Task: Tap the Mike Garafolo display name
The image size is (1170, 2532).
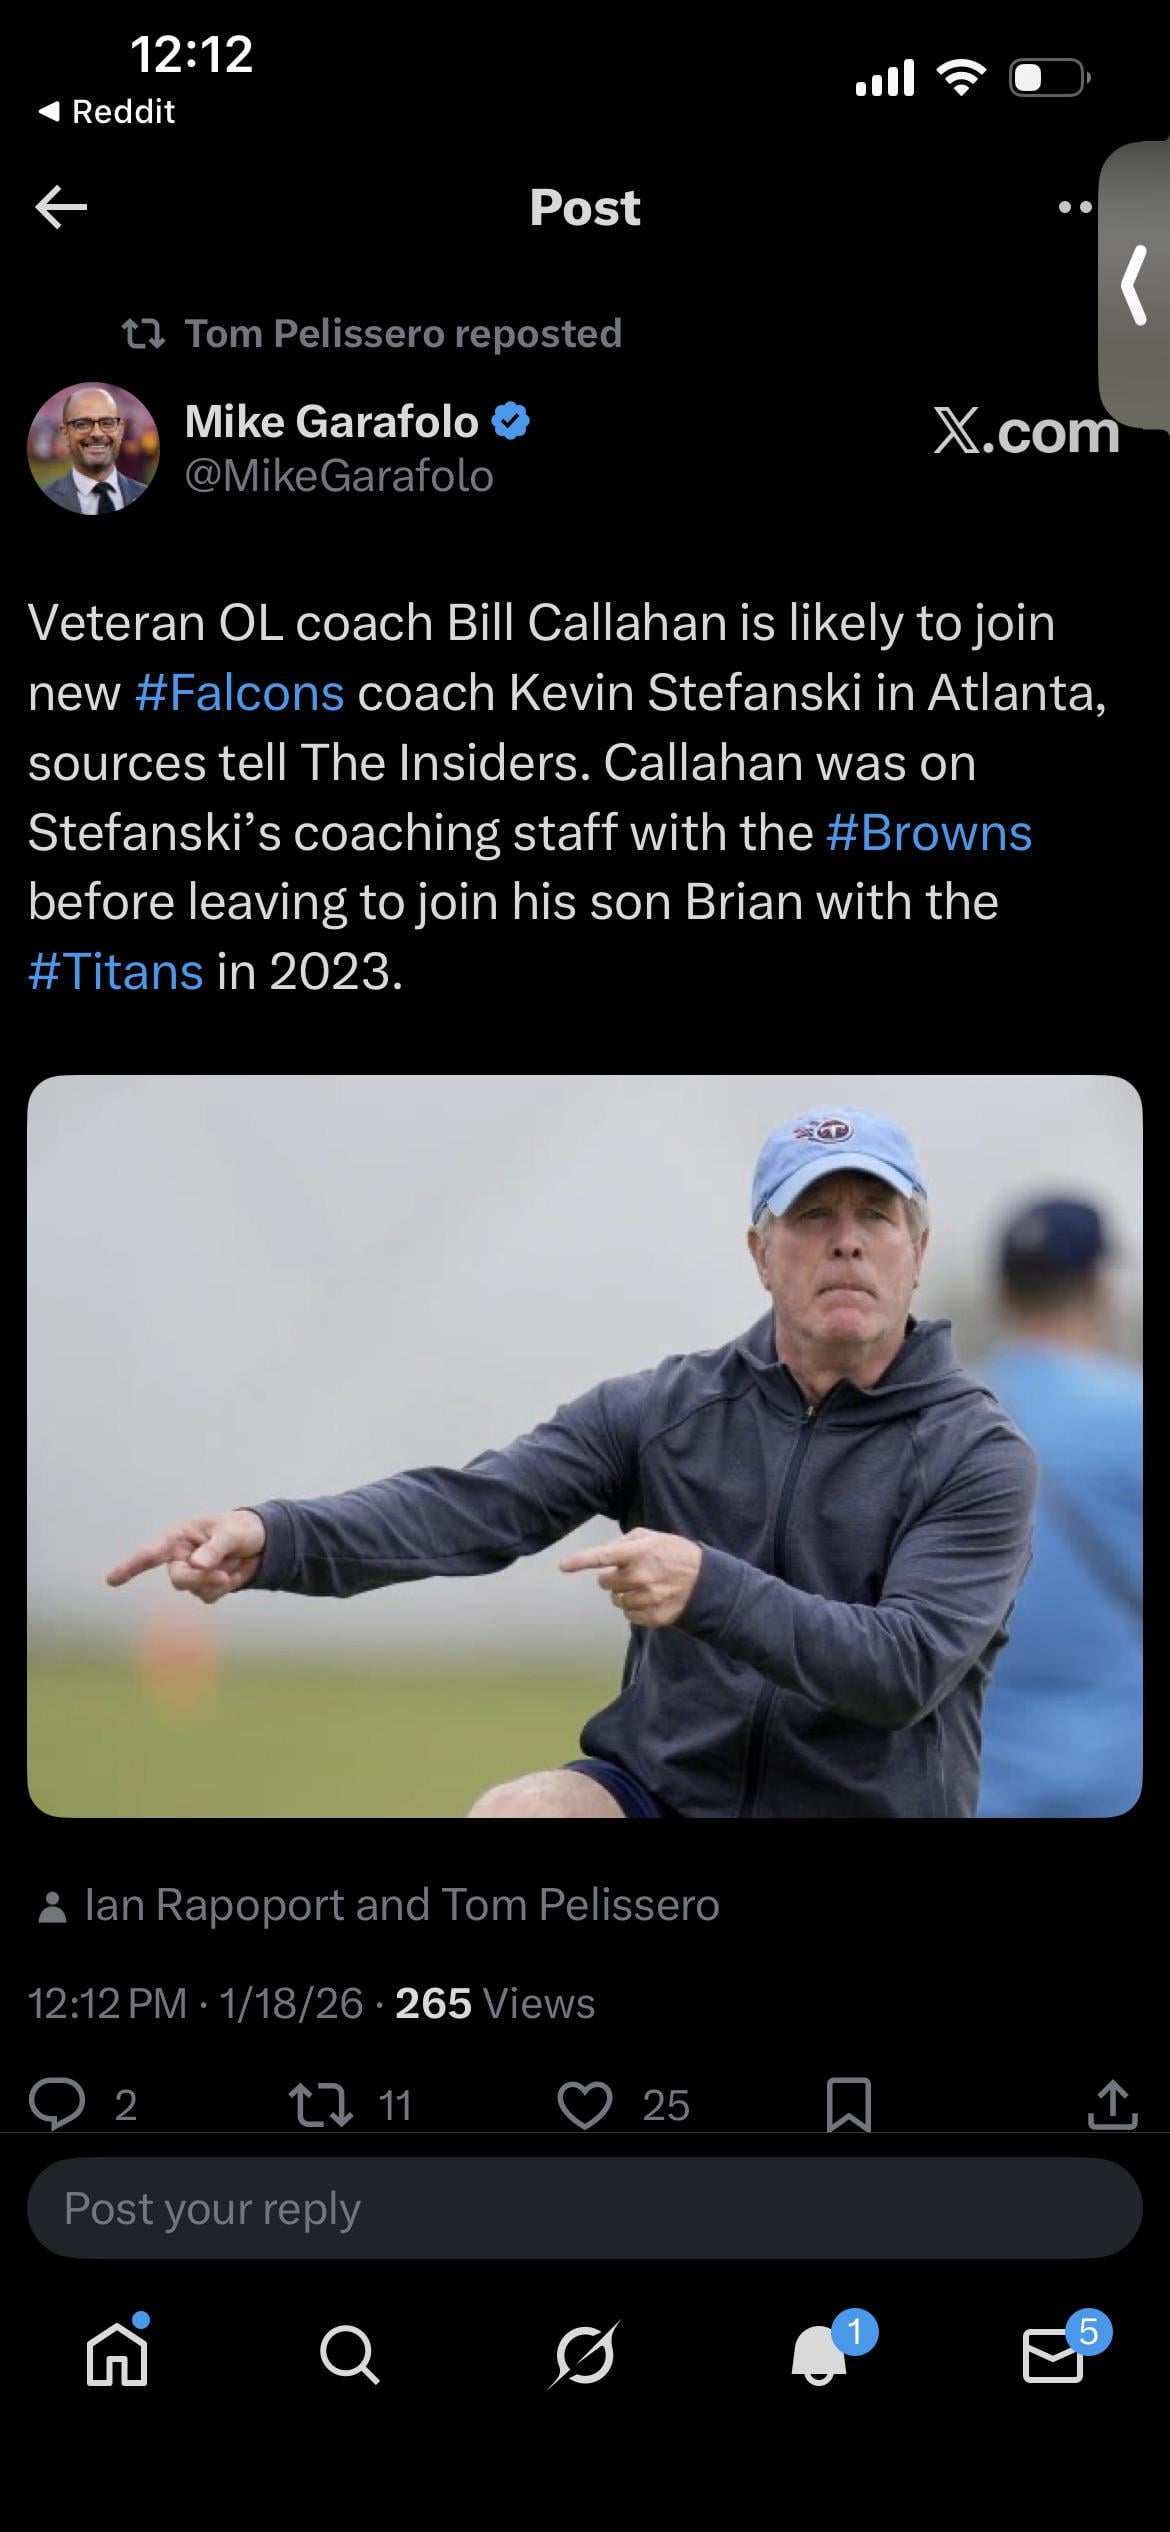Action: 331,421
